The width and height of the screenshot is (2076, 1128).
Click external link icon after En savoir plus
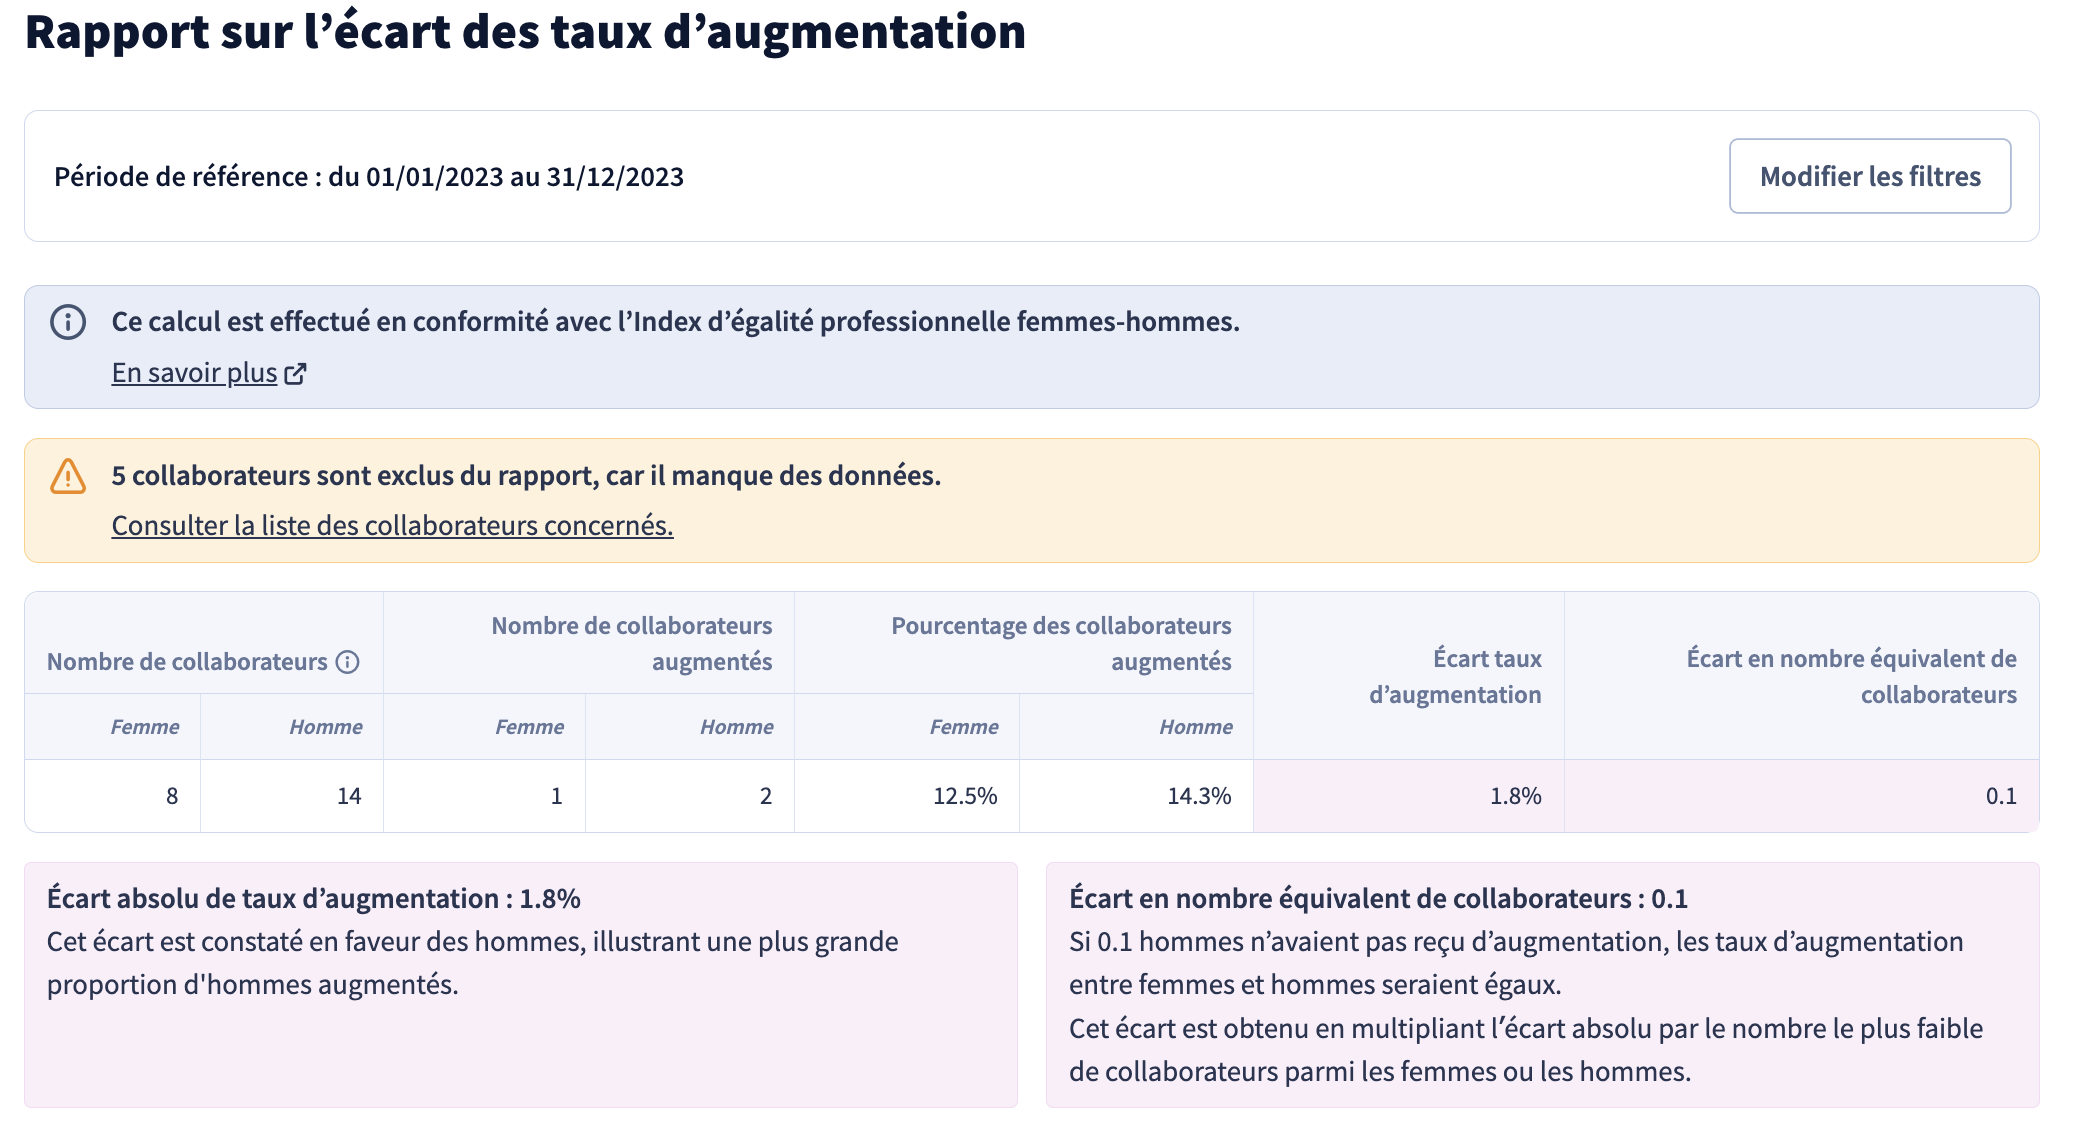pos(295,373)
